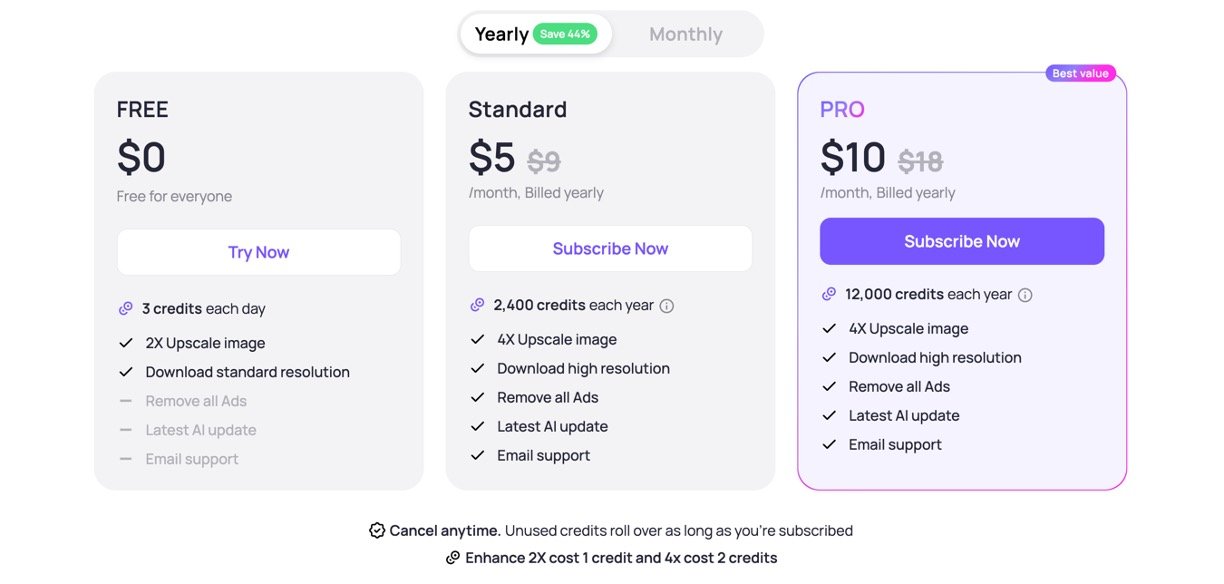Click the Best value badge
Screen dimensions: 1224x584
point(1080,73)
